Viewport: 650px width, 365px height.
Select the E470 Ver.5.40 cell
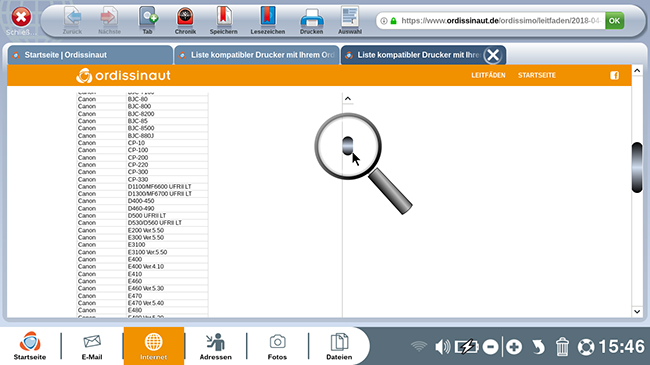click(x=167, y=303)
